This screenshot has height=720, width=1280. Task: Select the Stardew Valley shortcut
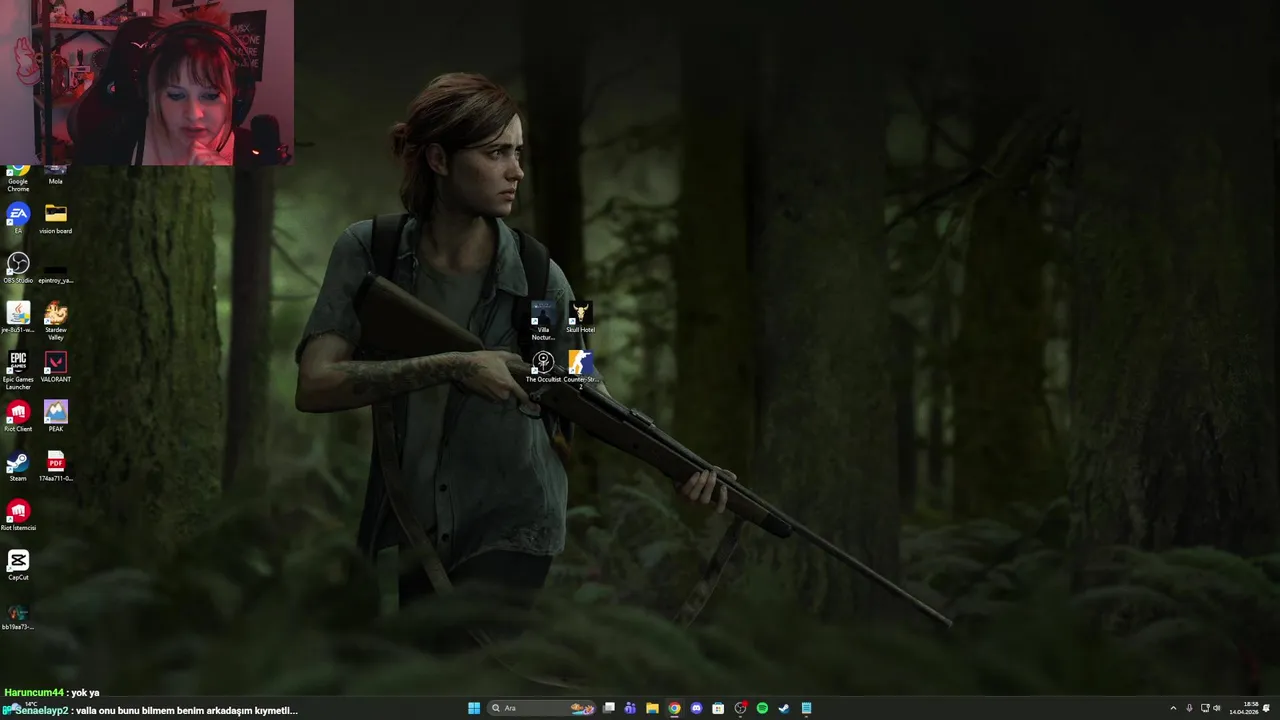coord(56,321)
